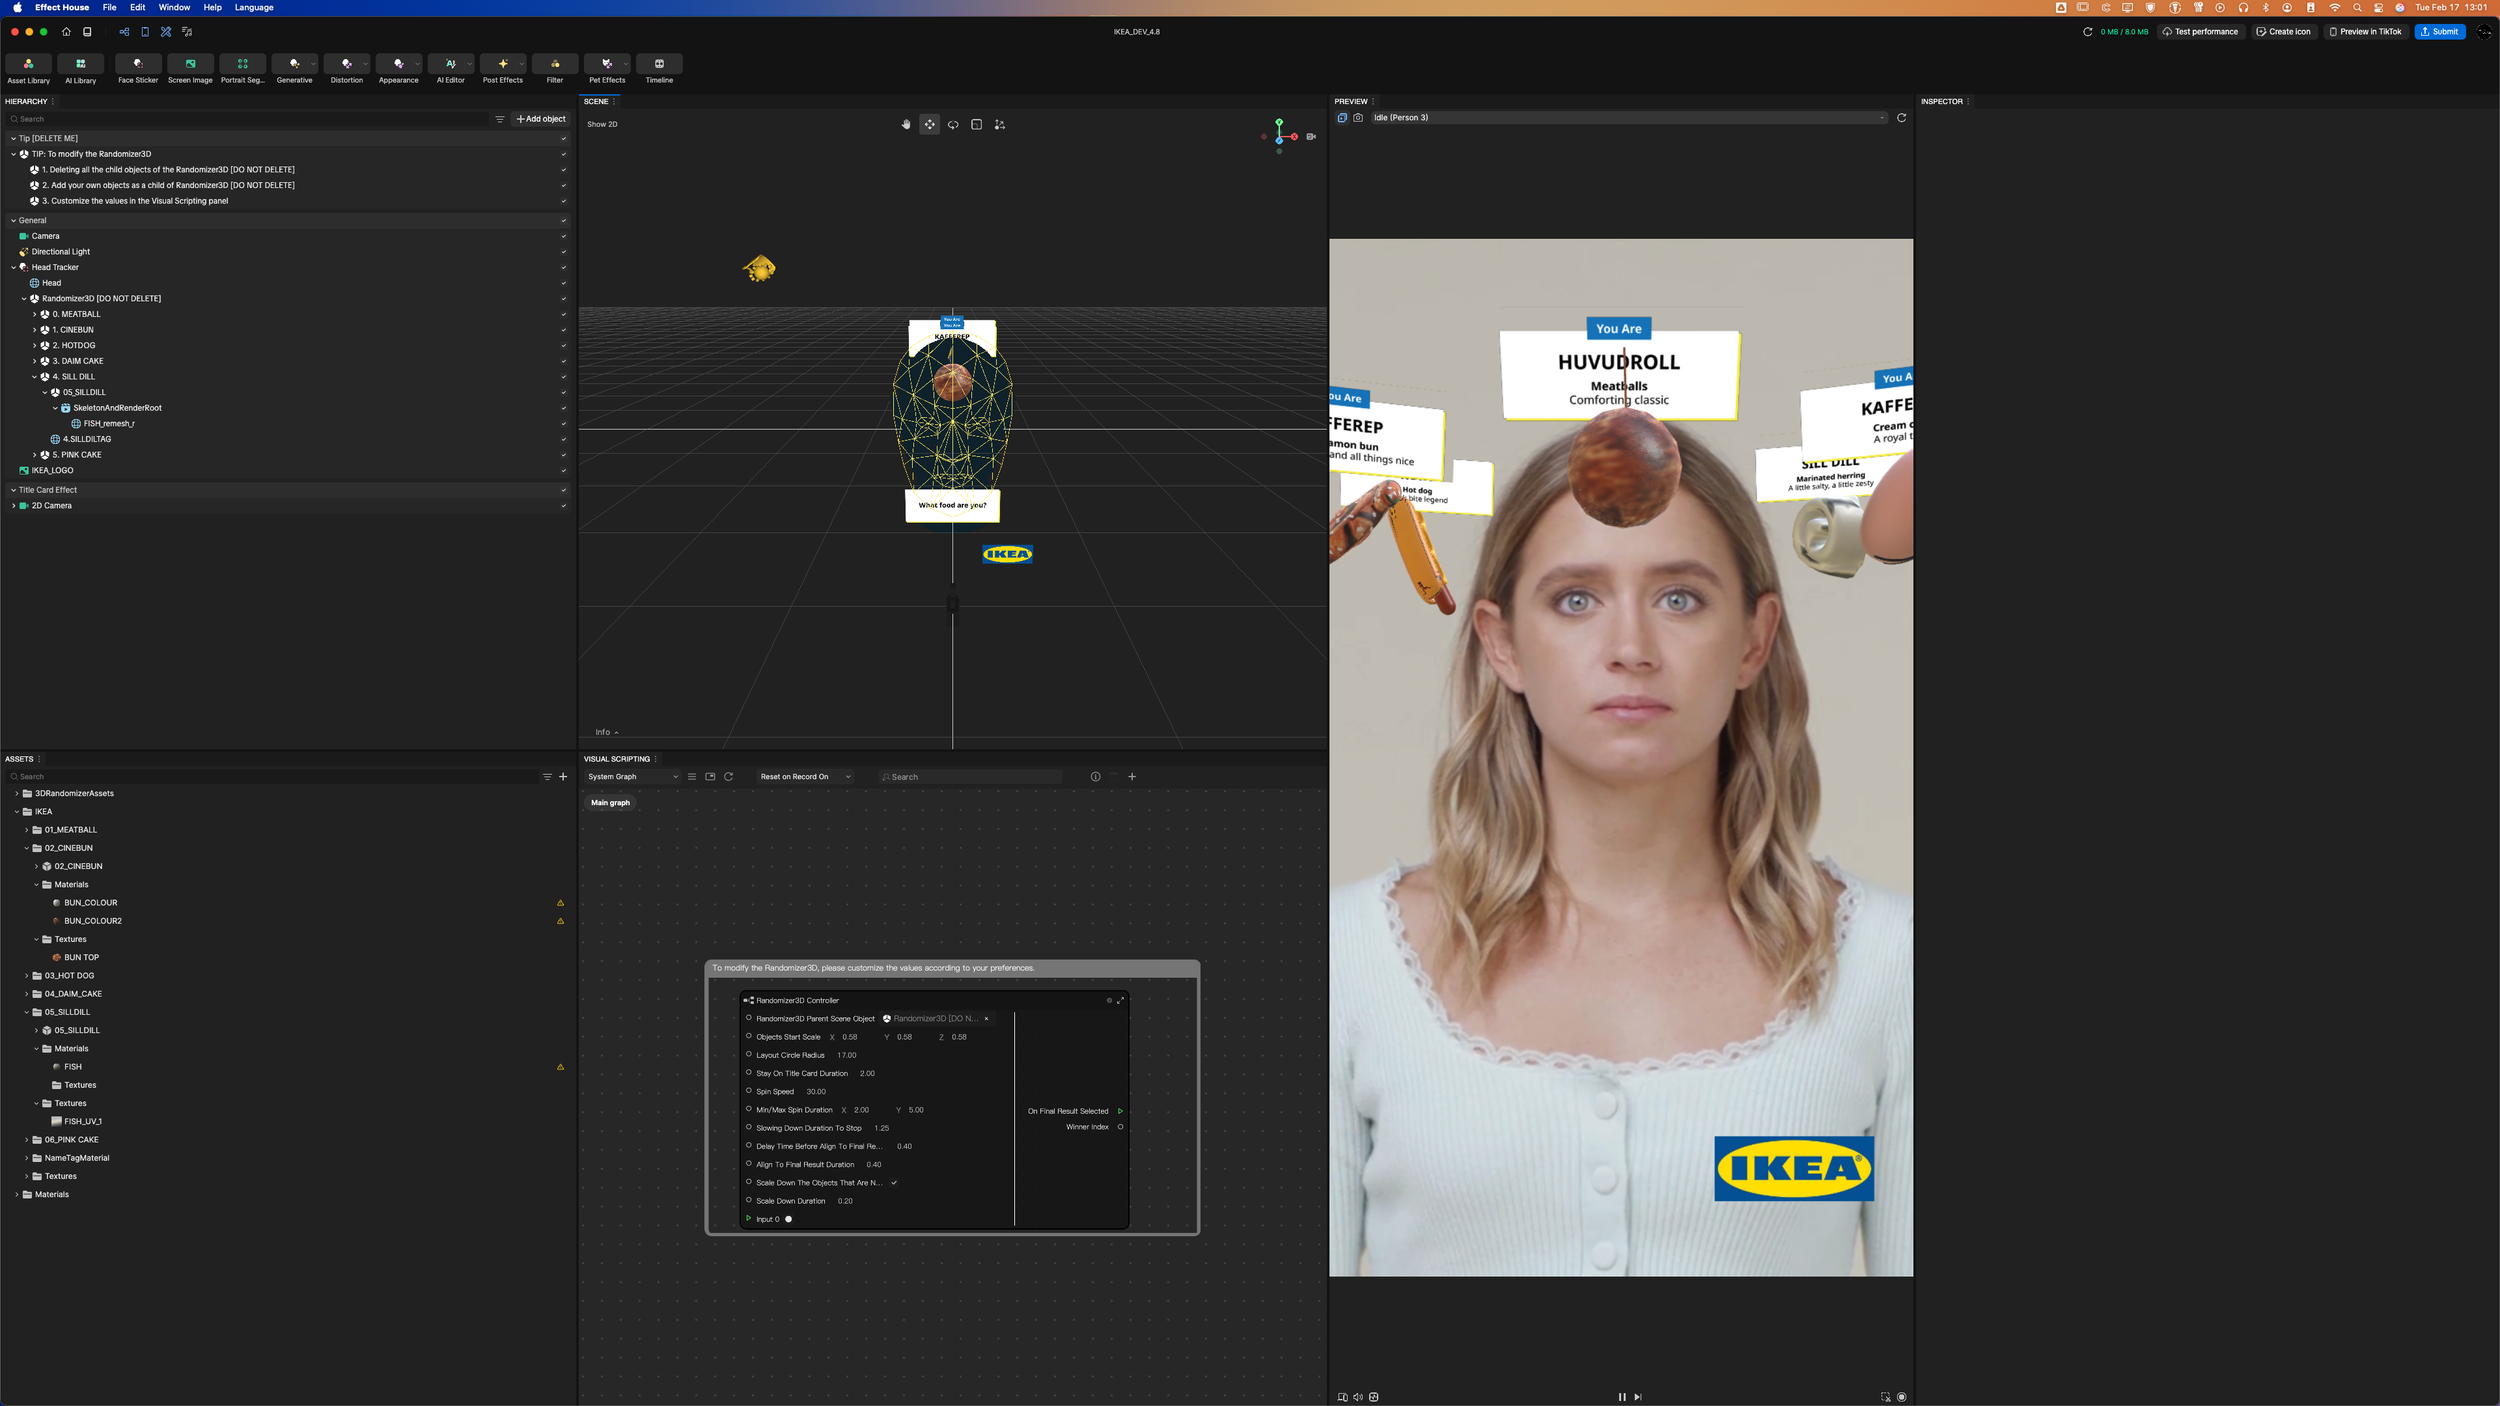
Task: Refresh the preview panel
Action: pyautogui.click(x=1901, y=118)
